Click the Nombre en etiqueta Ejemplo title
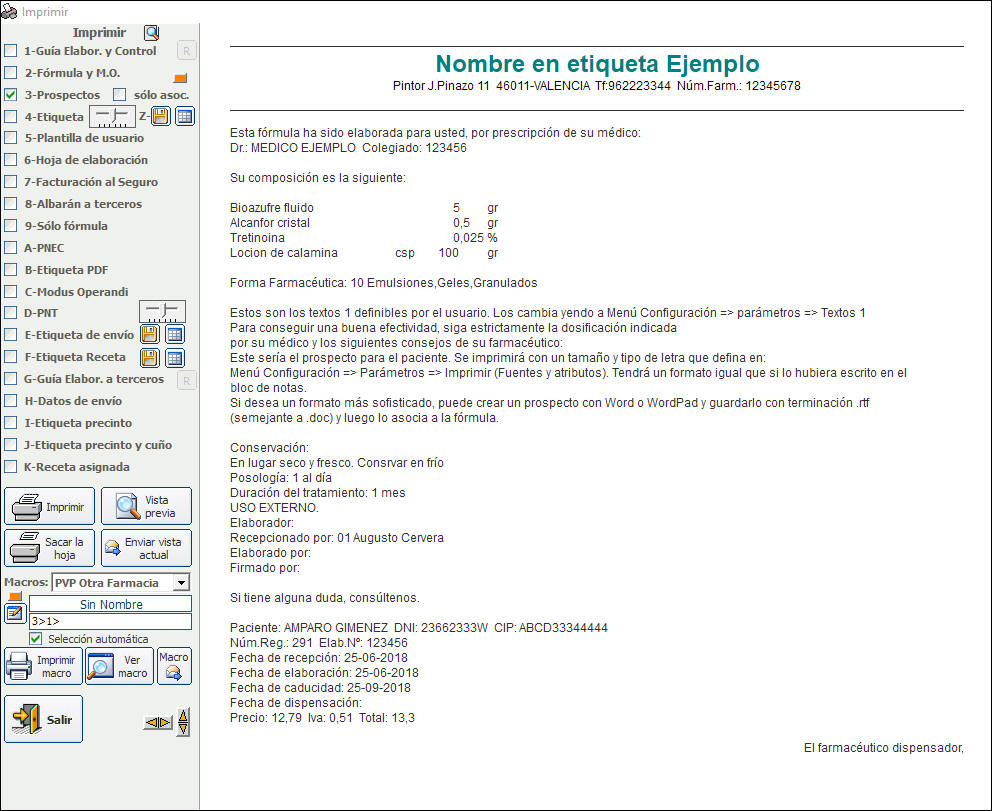 597,63
